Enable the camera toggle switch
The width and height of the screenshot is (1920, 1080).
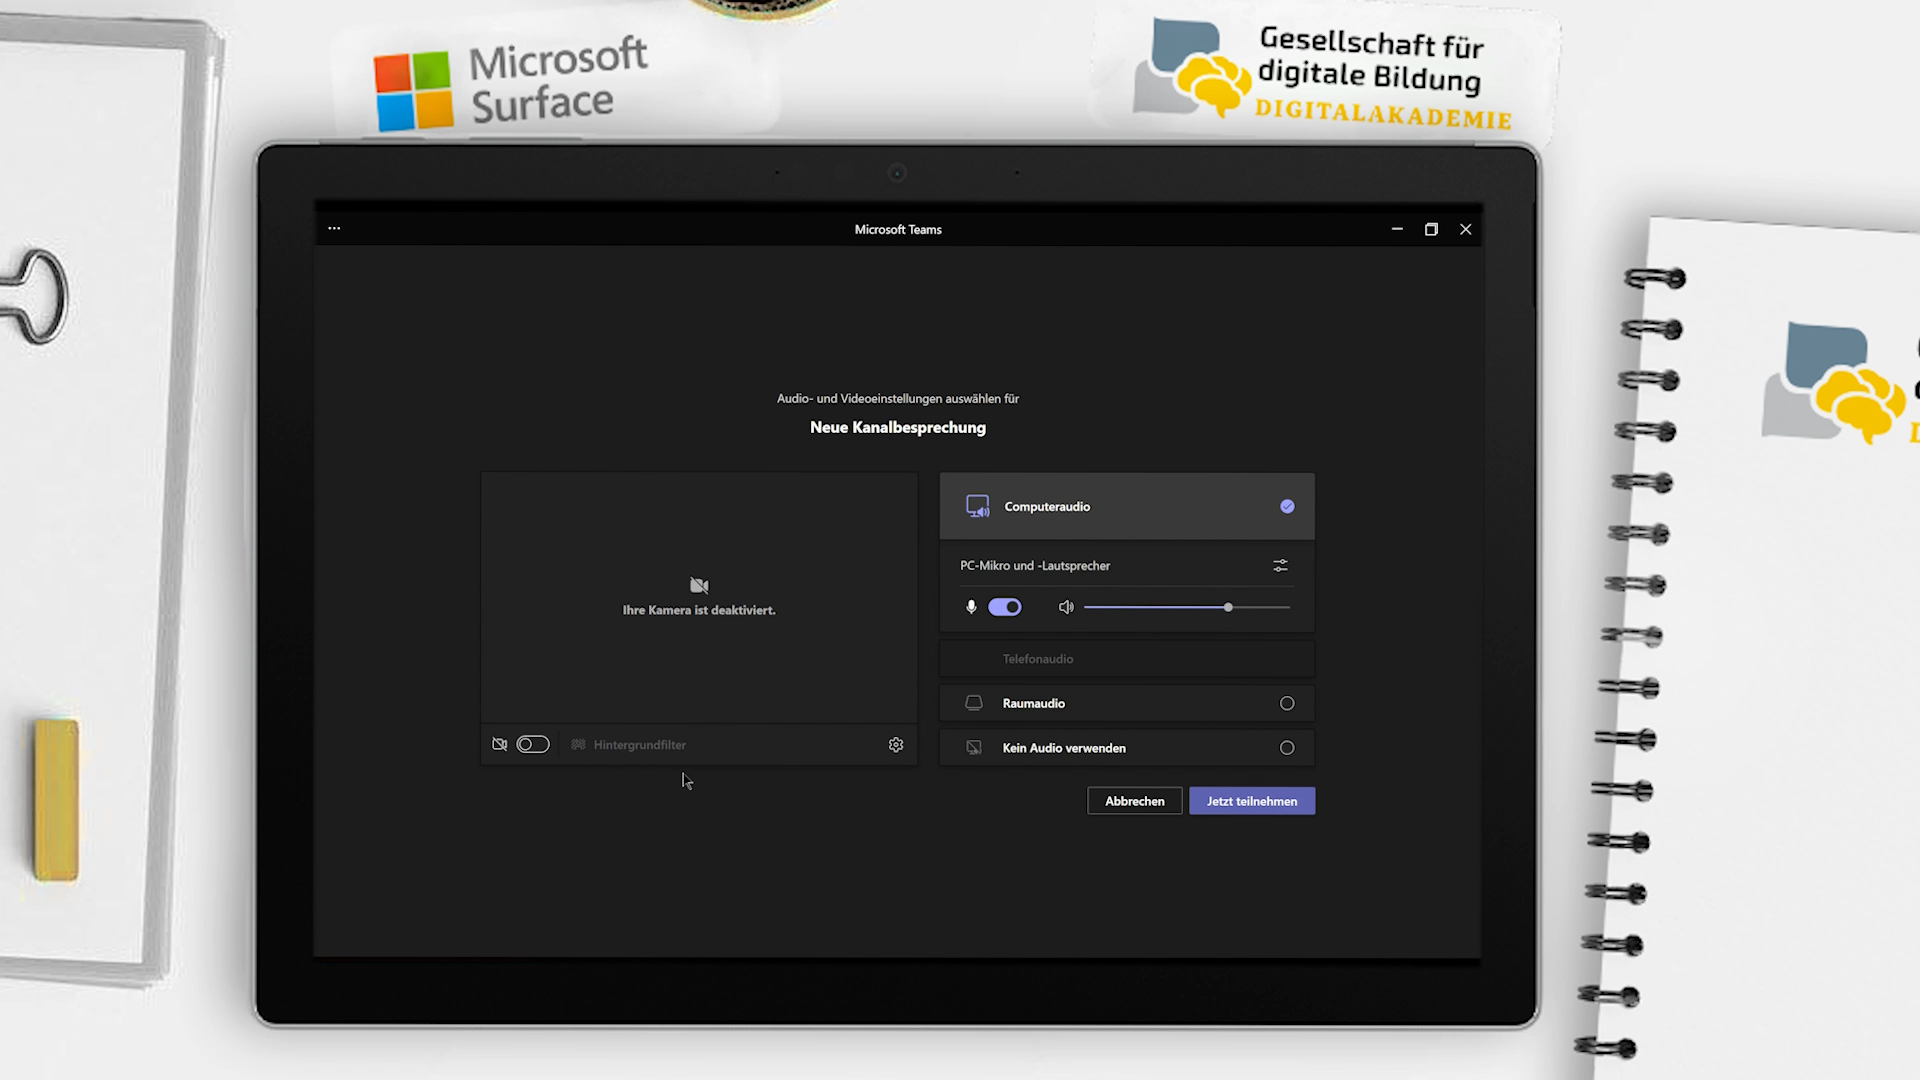click(533, 744)
